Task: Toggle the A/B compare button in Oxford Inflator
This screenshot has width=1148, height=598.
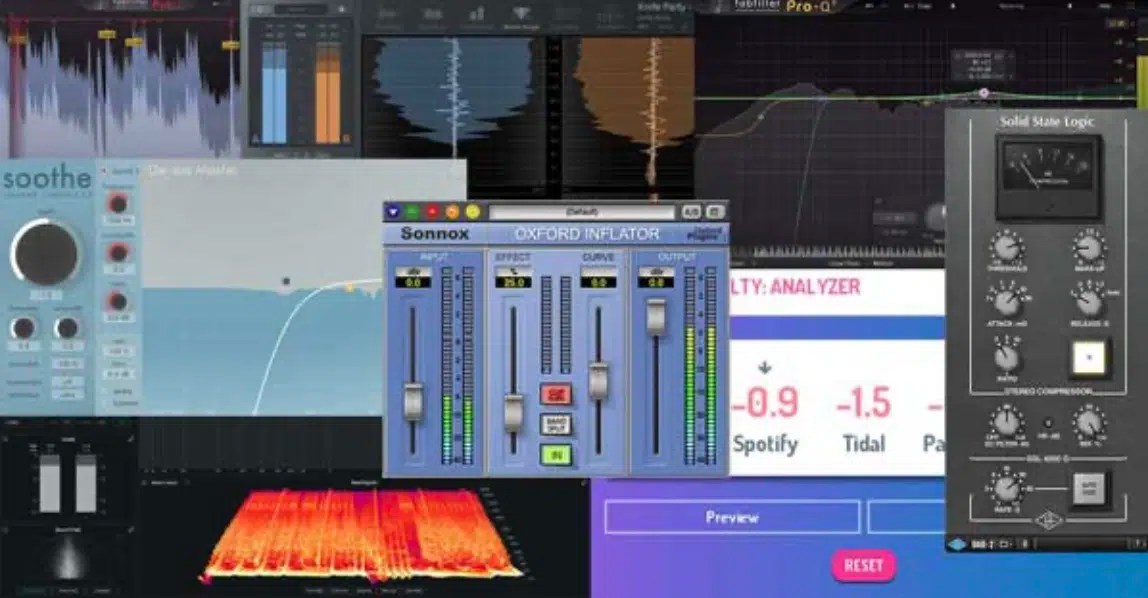Action: point(690,212)
